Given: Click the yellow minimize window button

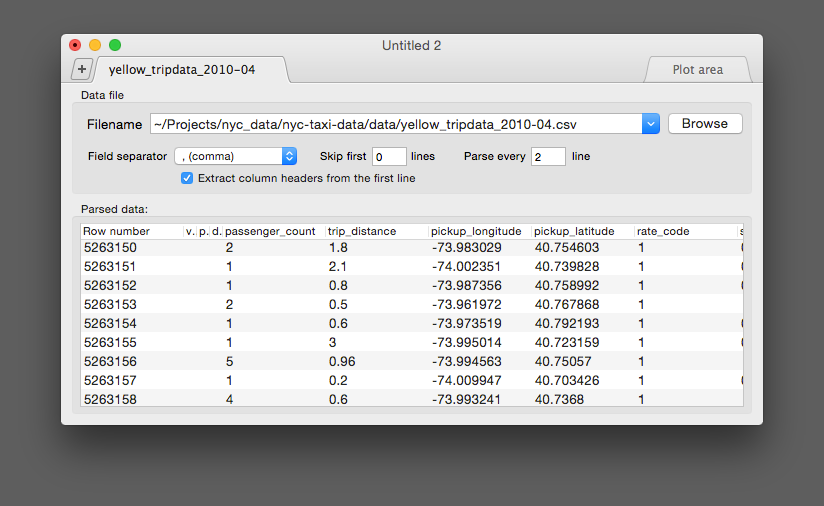Looking at the screenshot, I should [x=95, y=45].
